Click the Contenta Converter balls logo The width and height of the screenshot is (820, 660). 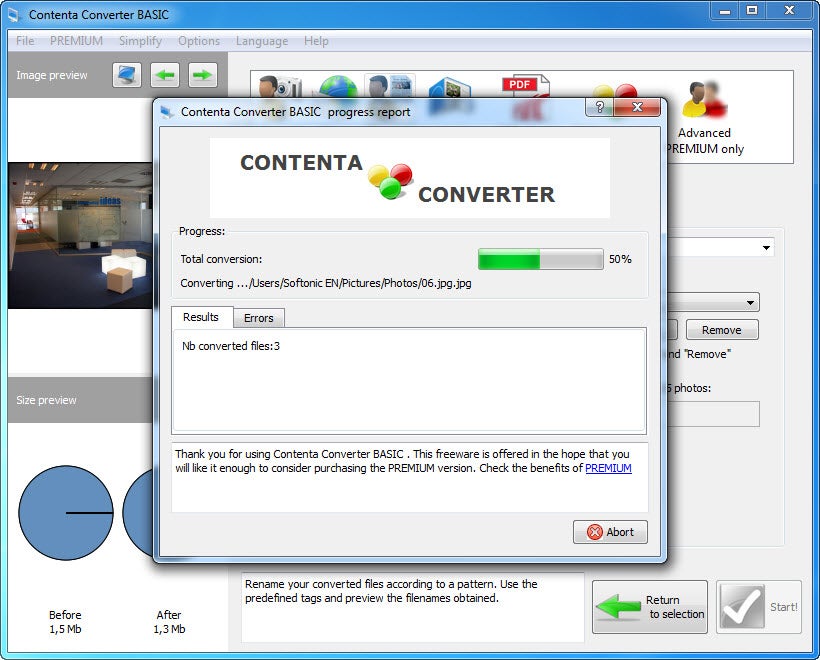390,181
